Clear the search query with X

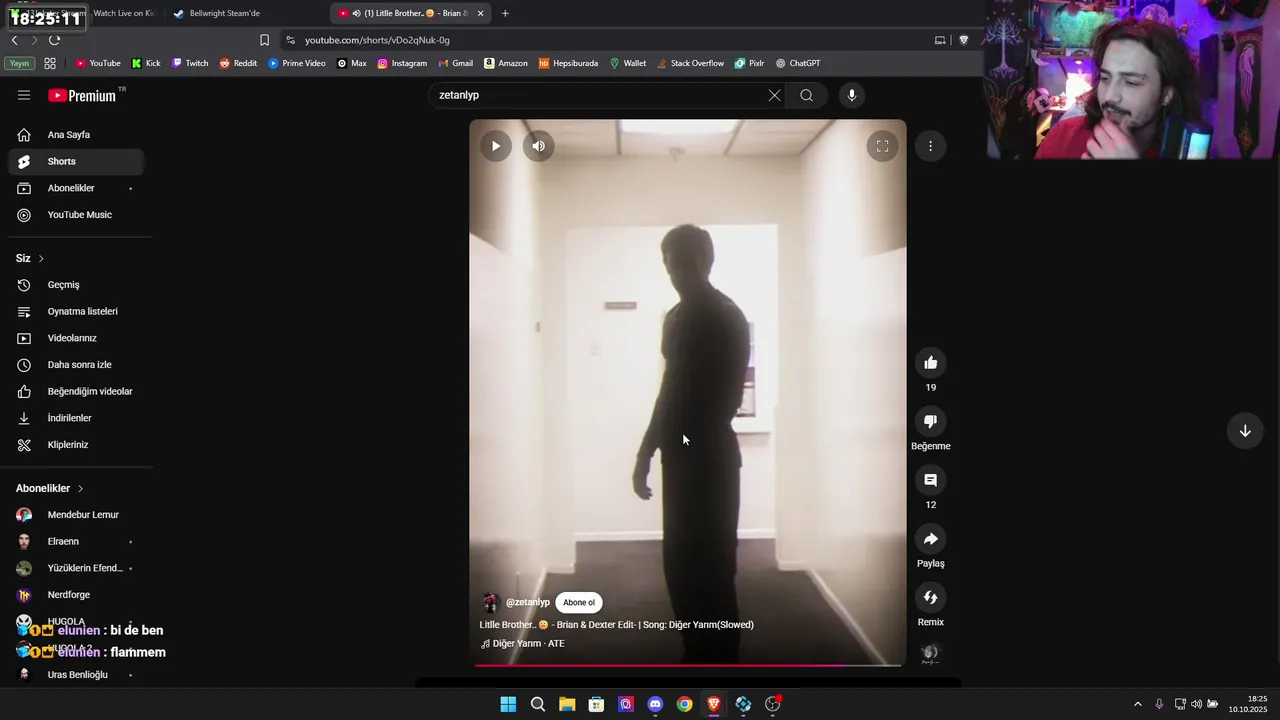click(774, 95)
